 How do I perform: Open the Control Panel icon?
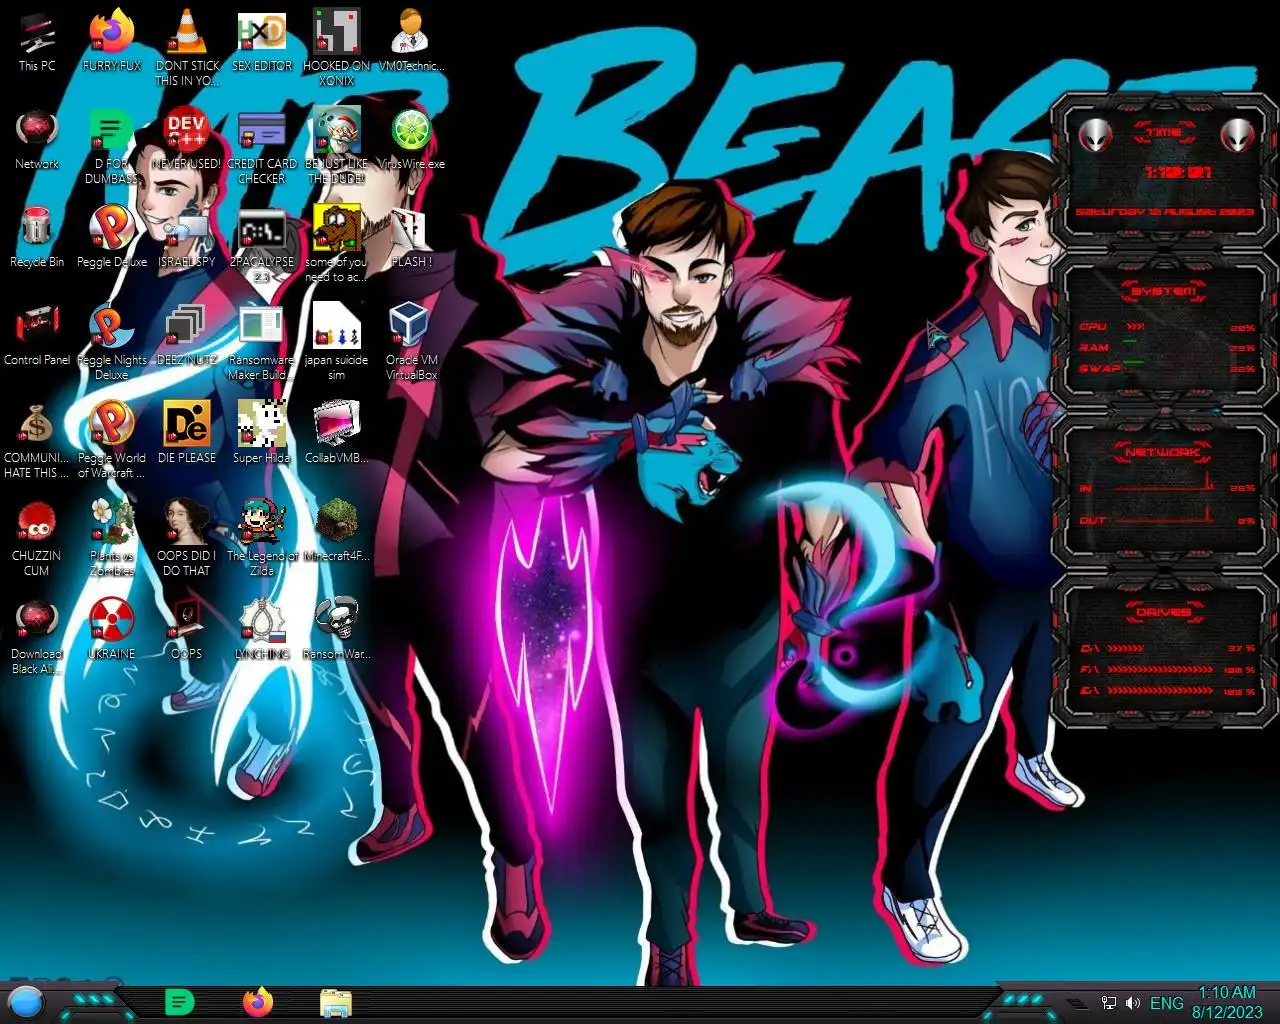(x=37, y=334)
